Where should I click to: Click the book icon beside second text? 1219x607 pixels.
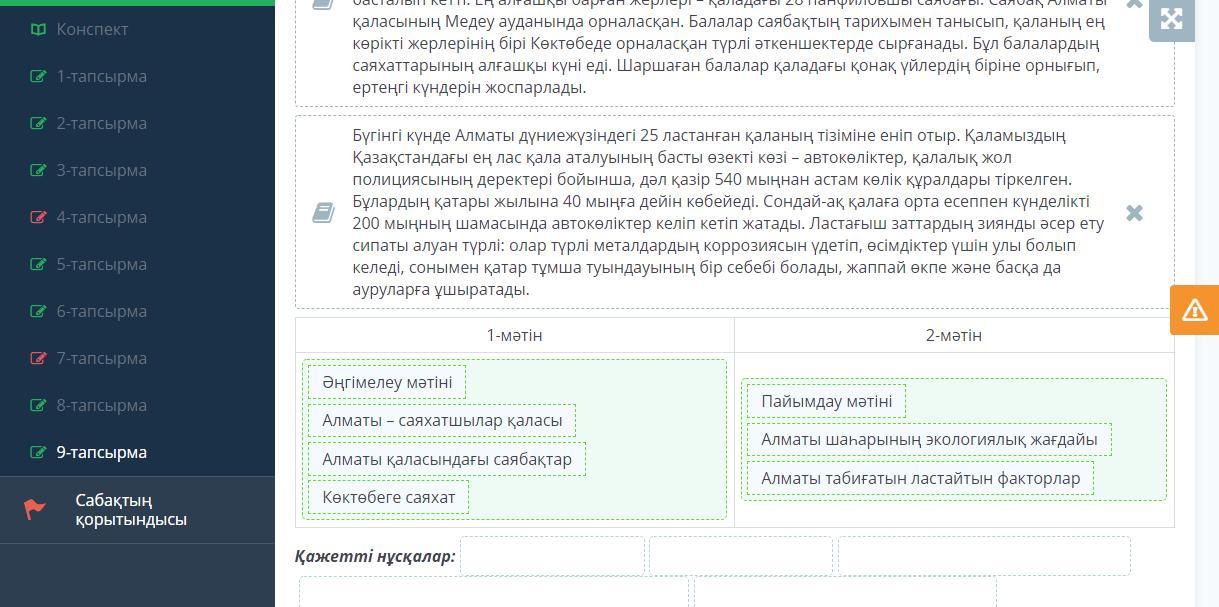point(323,213)
